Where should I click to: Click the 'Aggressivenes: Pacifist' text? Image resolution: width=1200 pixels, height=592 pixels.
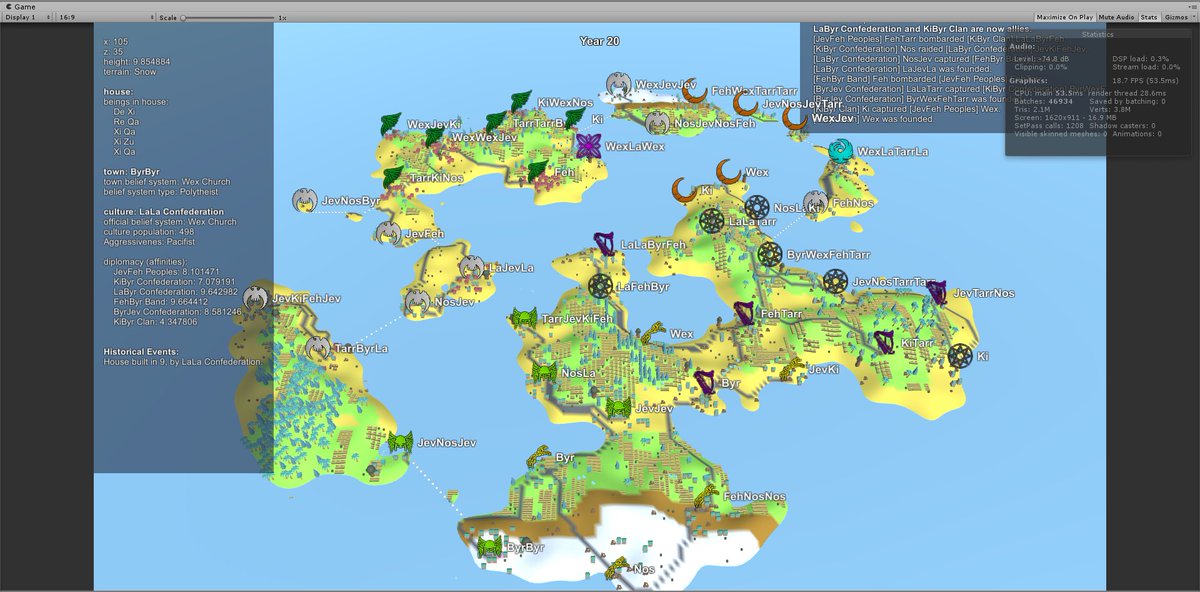149,241
